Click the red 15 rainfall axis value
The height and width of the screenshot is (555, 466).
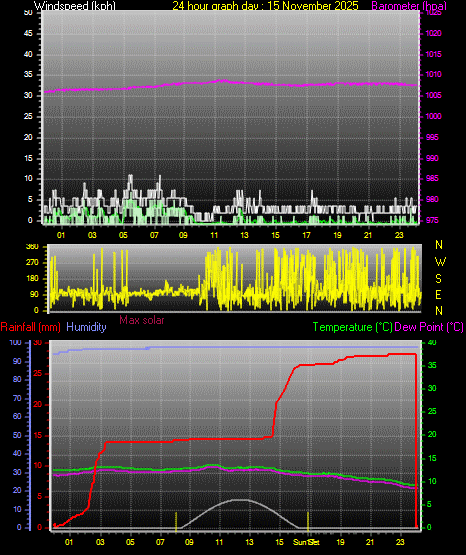[x=38, y=435]
